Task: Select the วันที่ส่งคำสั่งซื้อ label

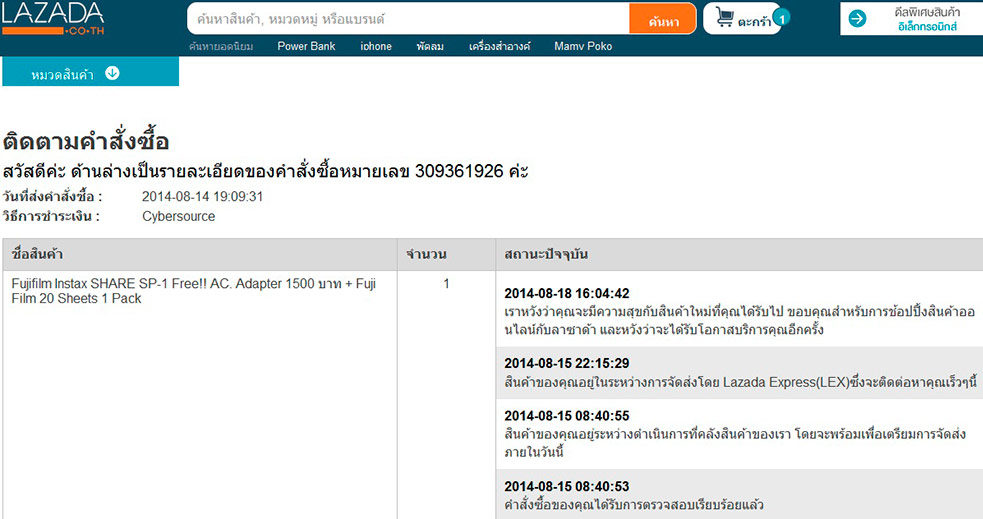Action: click(52, 196)
